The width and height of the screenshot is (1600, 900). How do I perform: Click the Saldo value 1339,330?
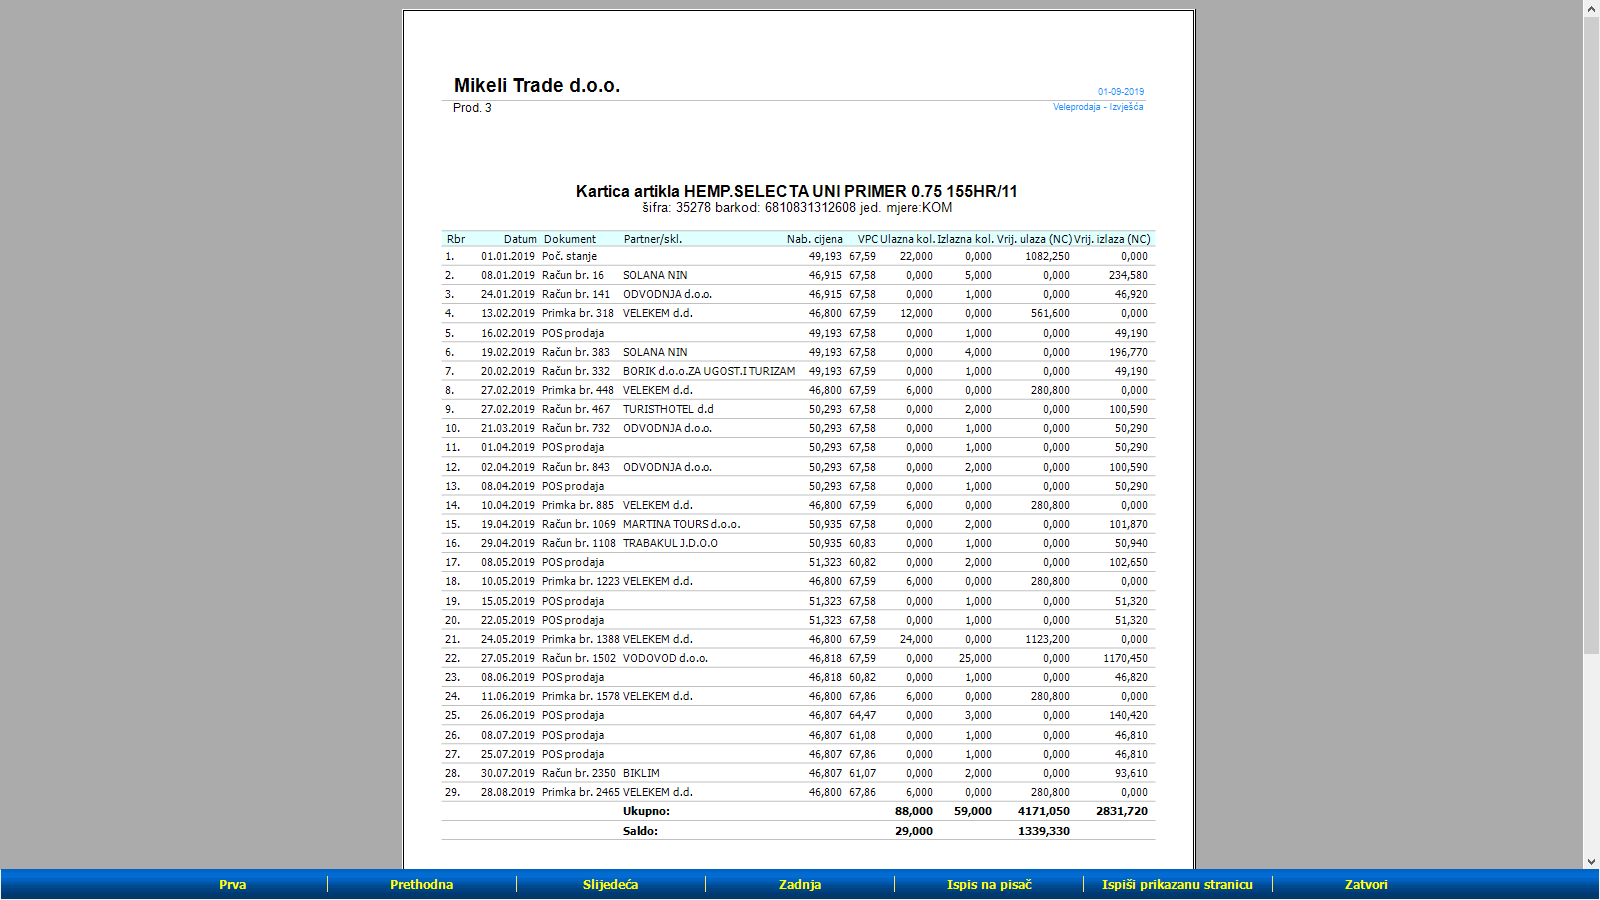(1043, 831)
